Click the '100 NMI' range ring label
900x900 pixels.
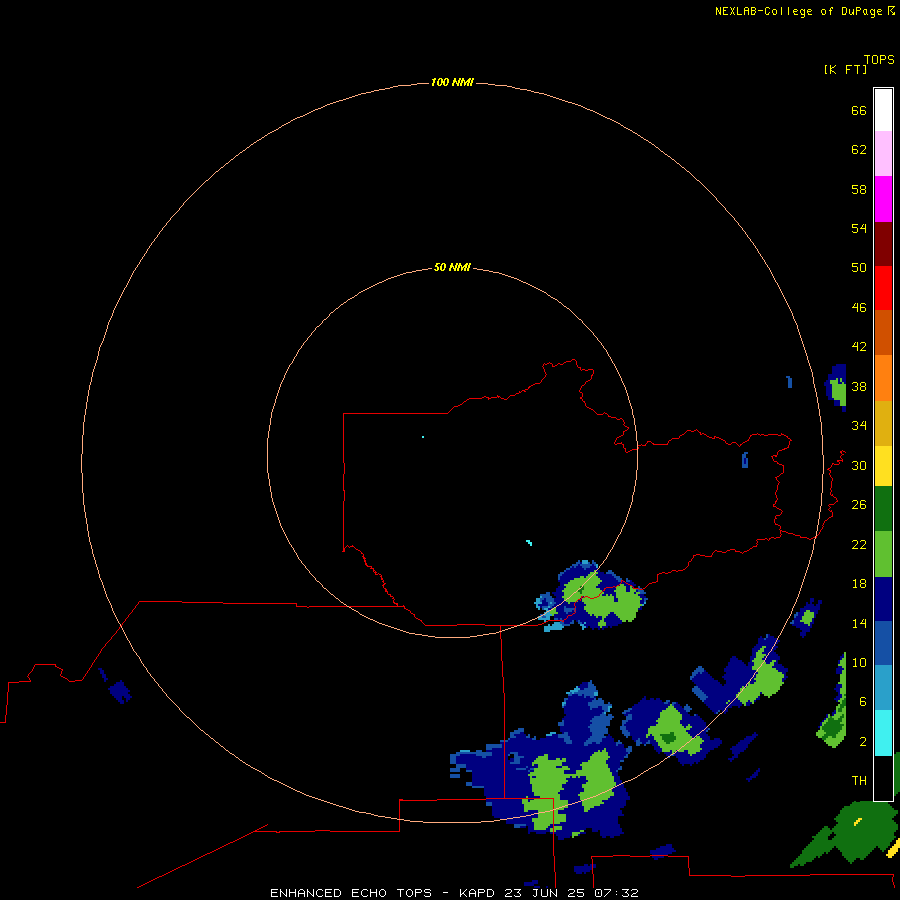(x=452, y=82)
